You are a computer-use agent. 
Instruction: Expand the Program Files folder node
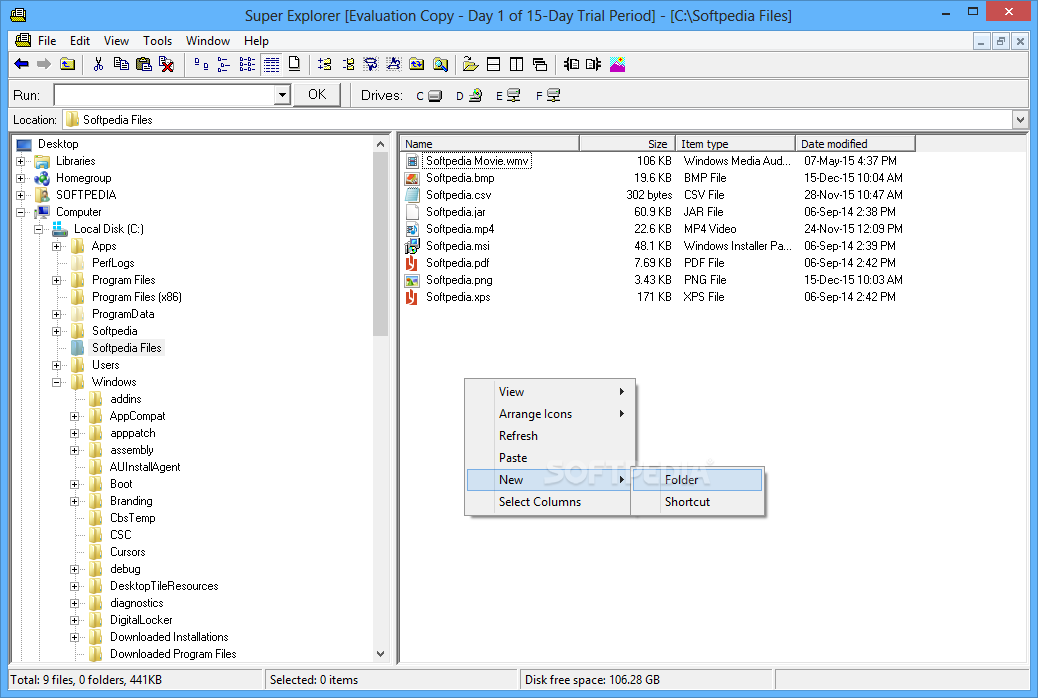[x=57, y=280]
